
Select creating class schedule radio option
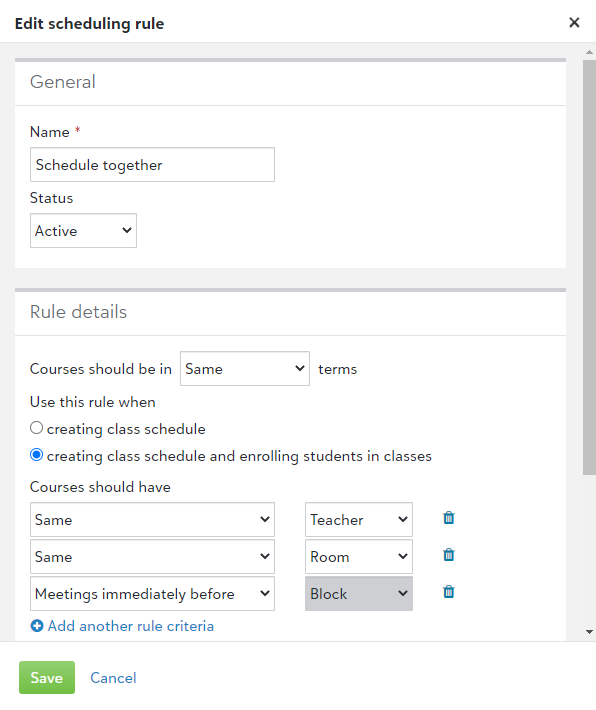(x=36, y=428)
